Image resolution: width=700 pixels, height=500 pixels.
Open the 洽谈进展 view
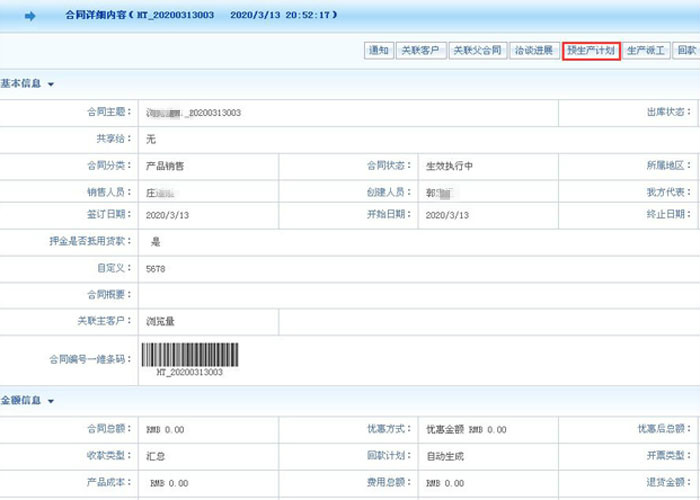pyautogui.click(x=533, y=51)
